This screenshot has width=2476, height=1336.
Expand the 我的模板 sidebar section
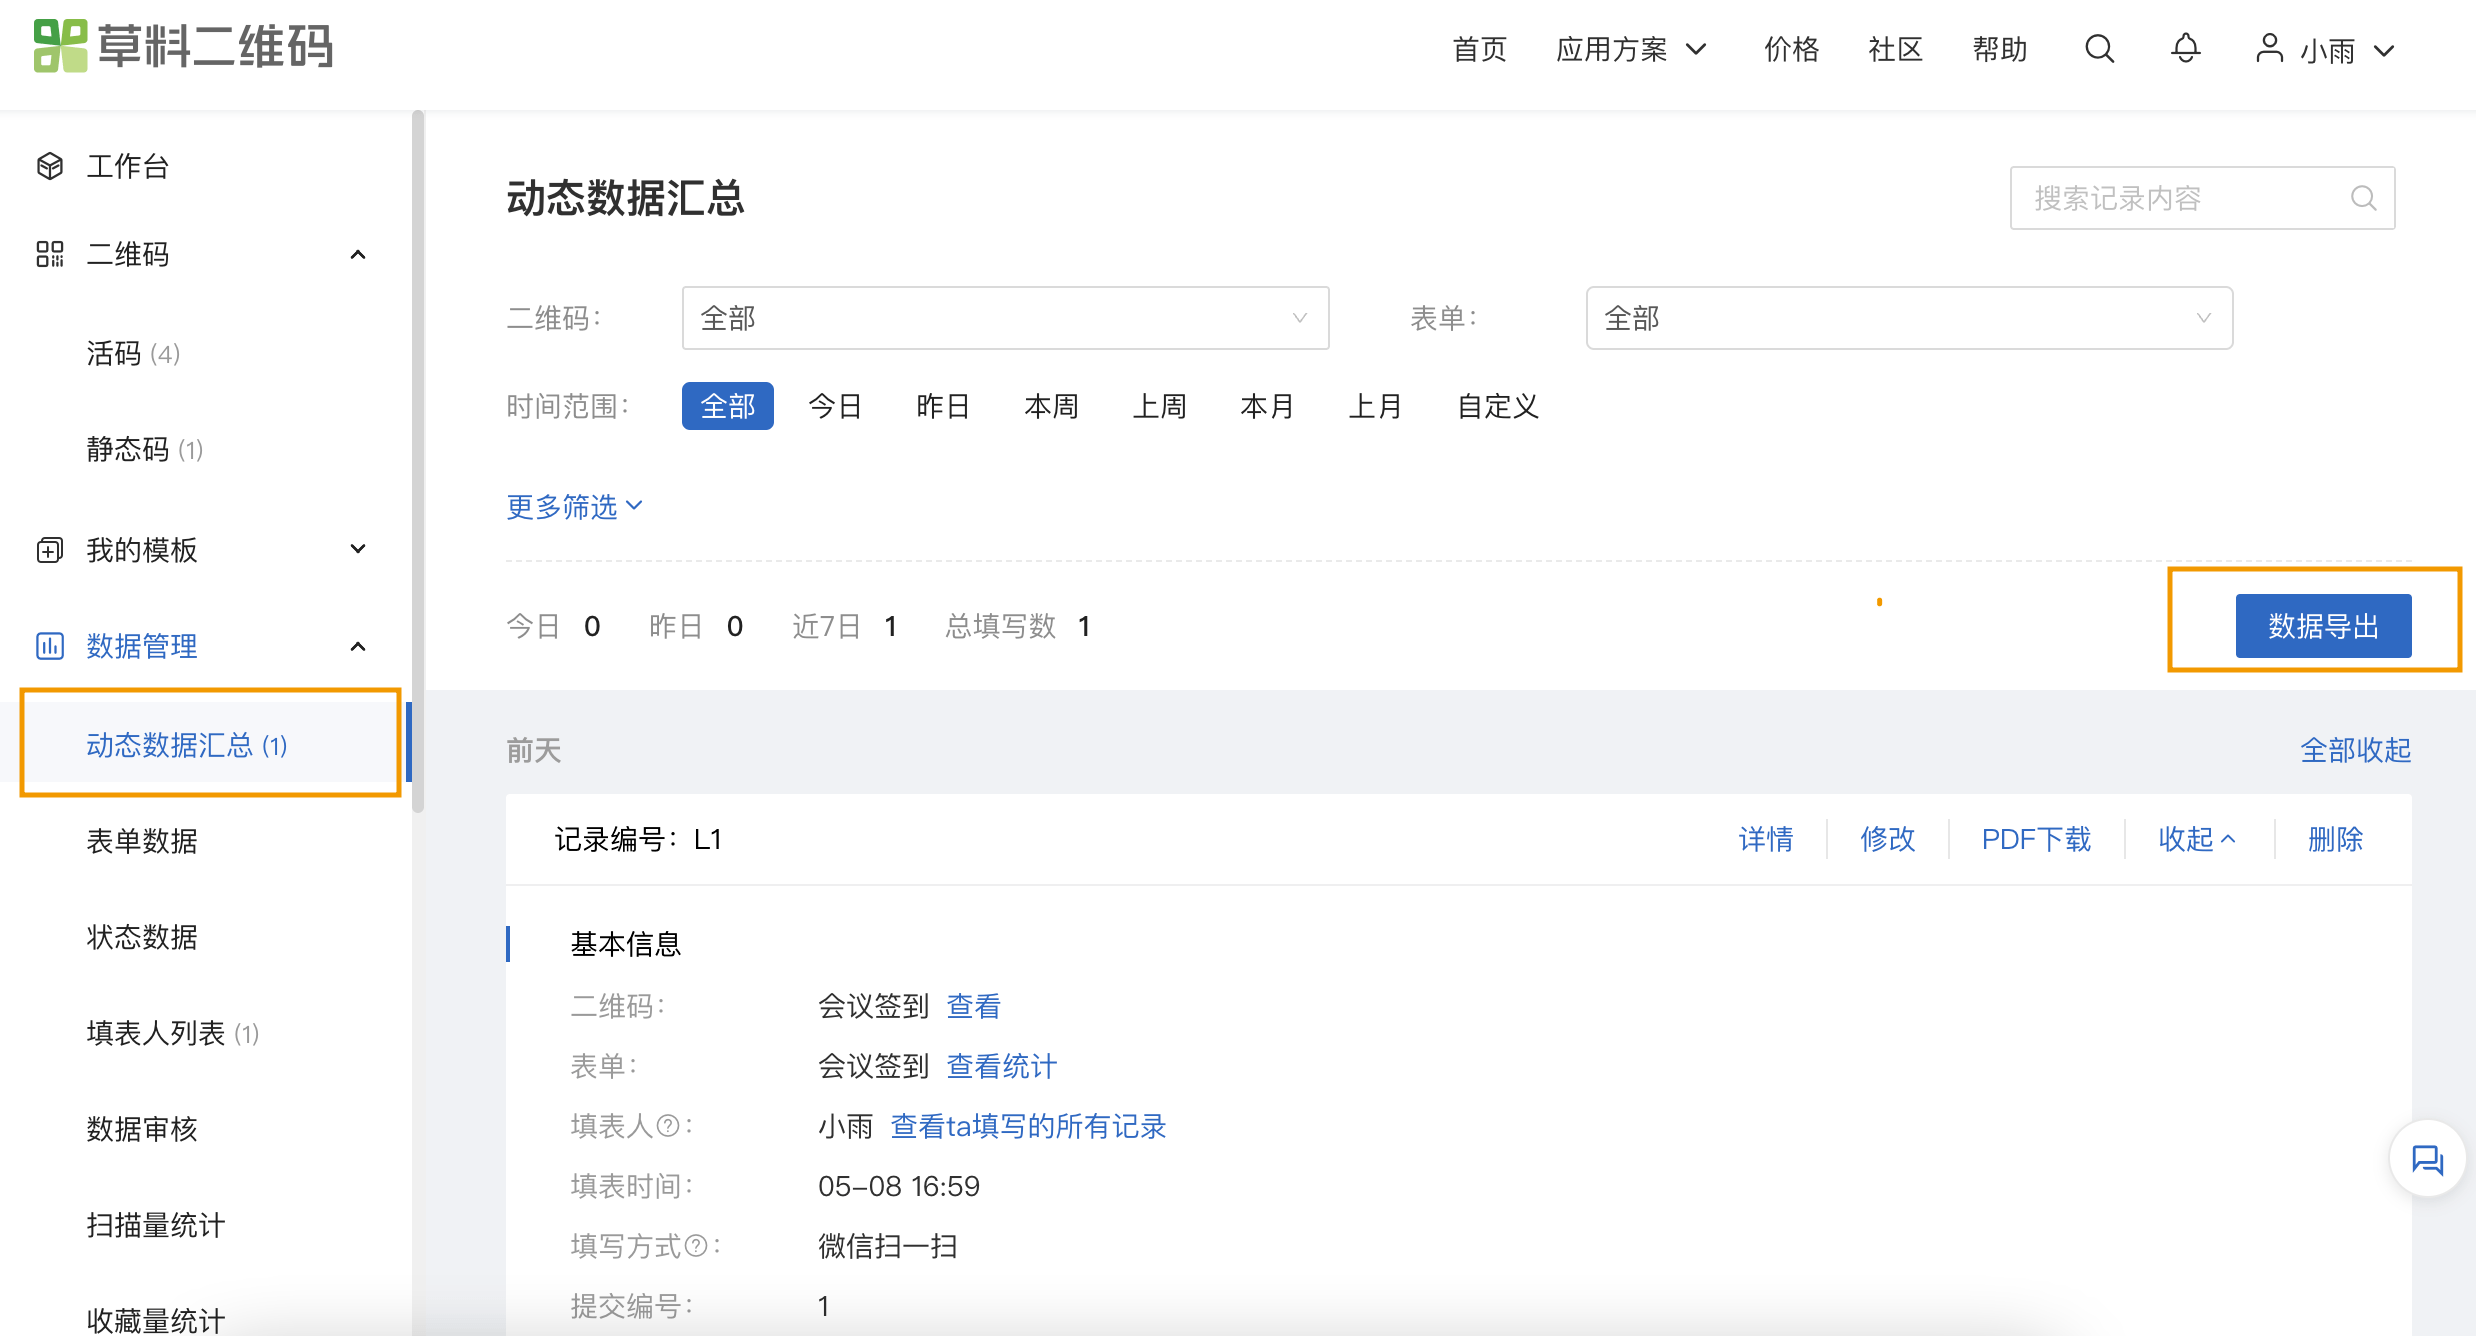pos(358,549)
